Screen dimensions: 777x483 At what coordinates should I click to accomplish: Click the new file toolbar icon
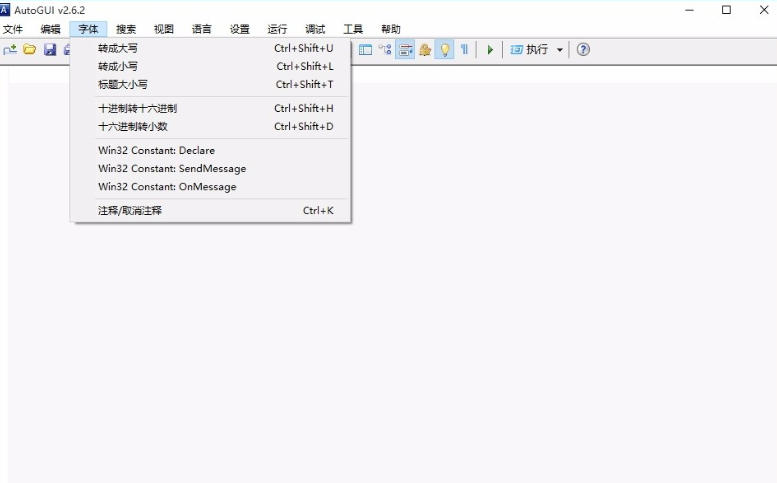pos(10,50)
